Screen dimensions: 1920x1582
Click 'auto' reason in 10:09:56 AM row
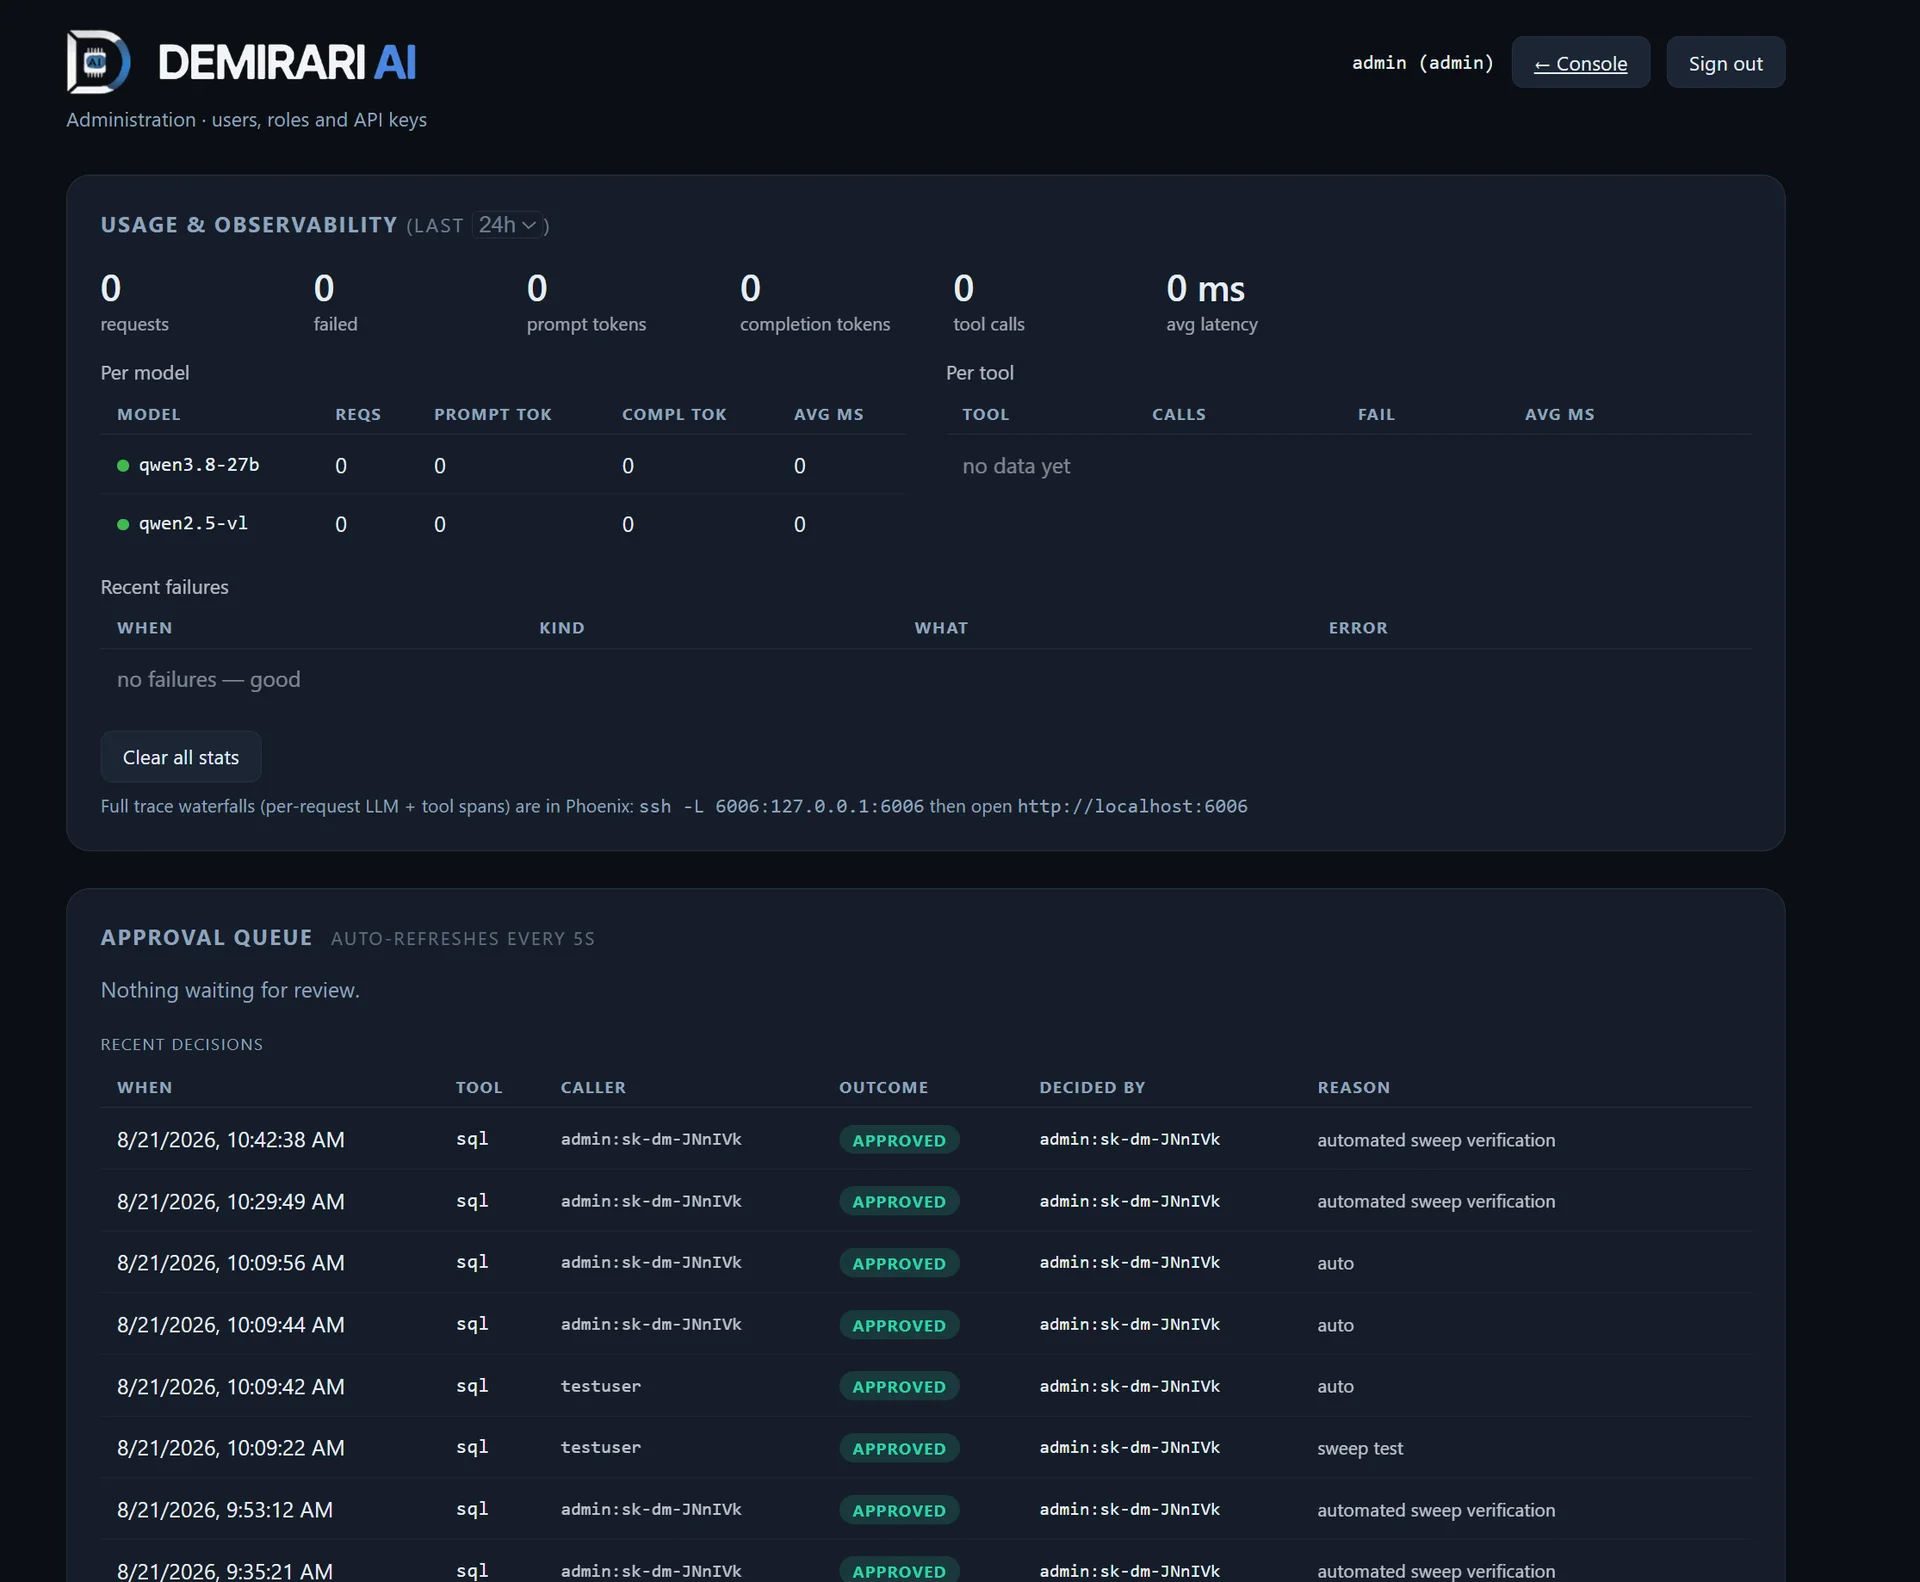1335,1263
